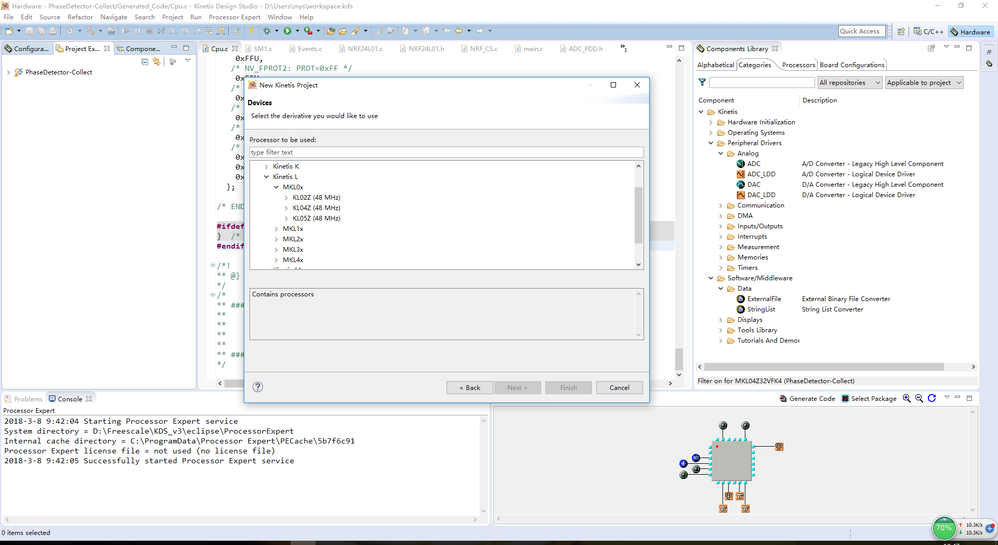Image resolution: width=998 pixels, height=545 pixels.
Task: Switch to C/C++ perspective button
Action: click(929, 31)
